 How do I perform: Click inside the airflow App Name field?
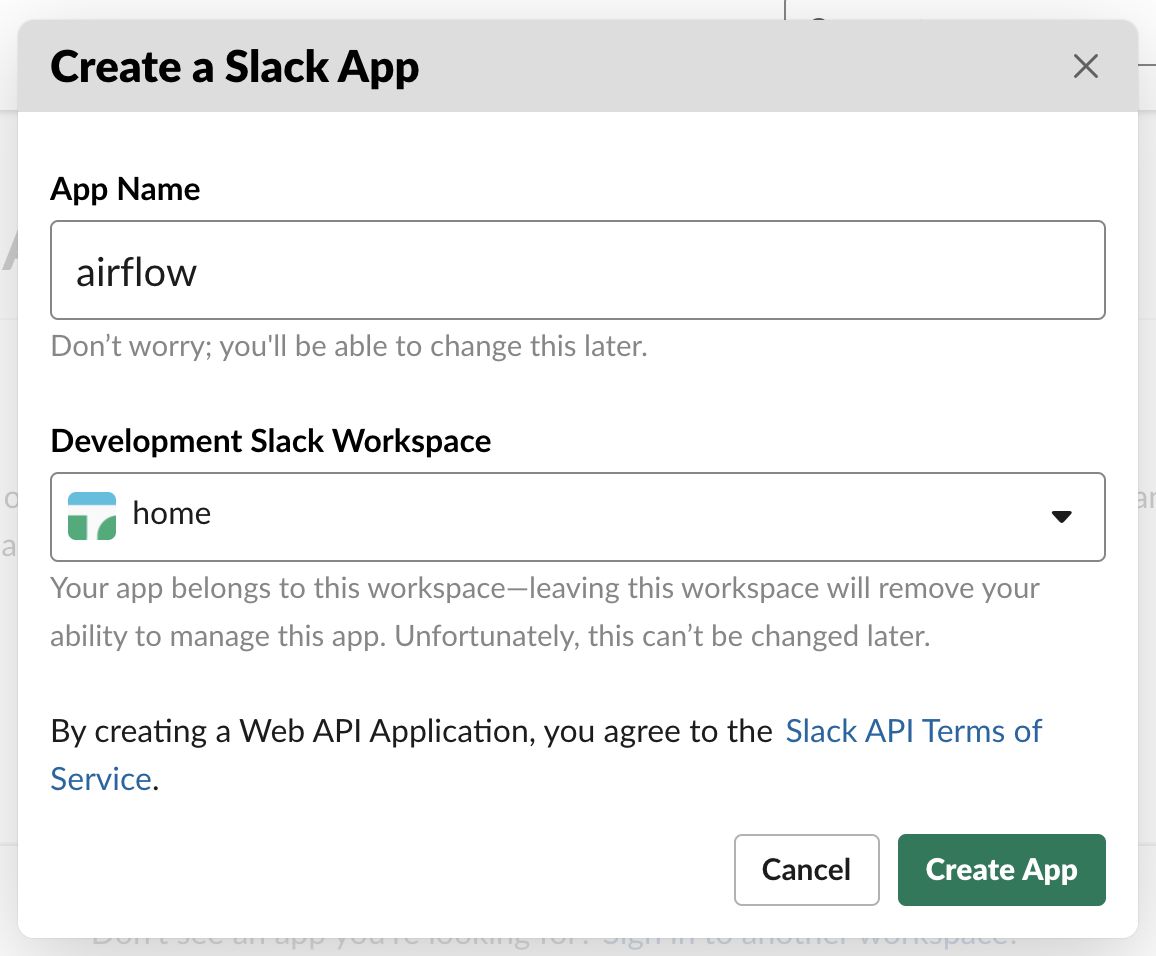tap(578, 270)
